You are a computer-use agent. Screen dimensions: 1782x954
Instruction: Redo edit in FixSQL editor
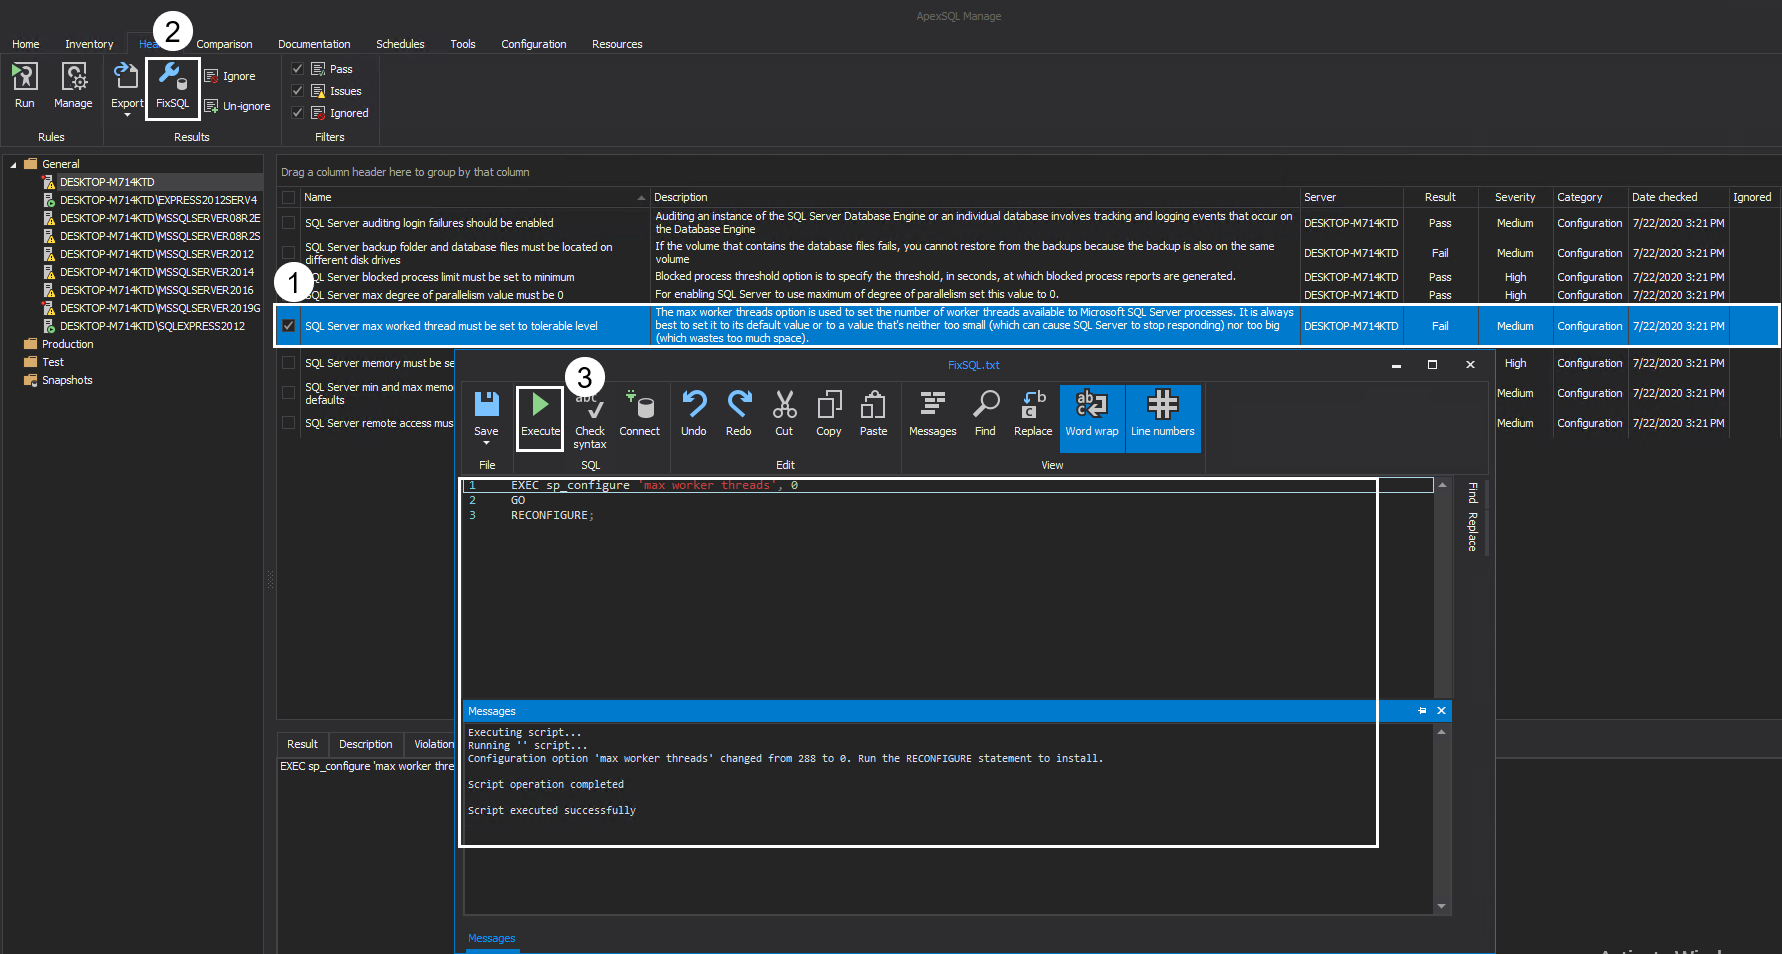738,414
